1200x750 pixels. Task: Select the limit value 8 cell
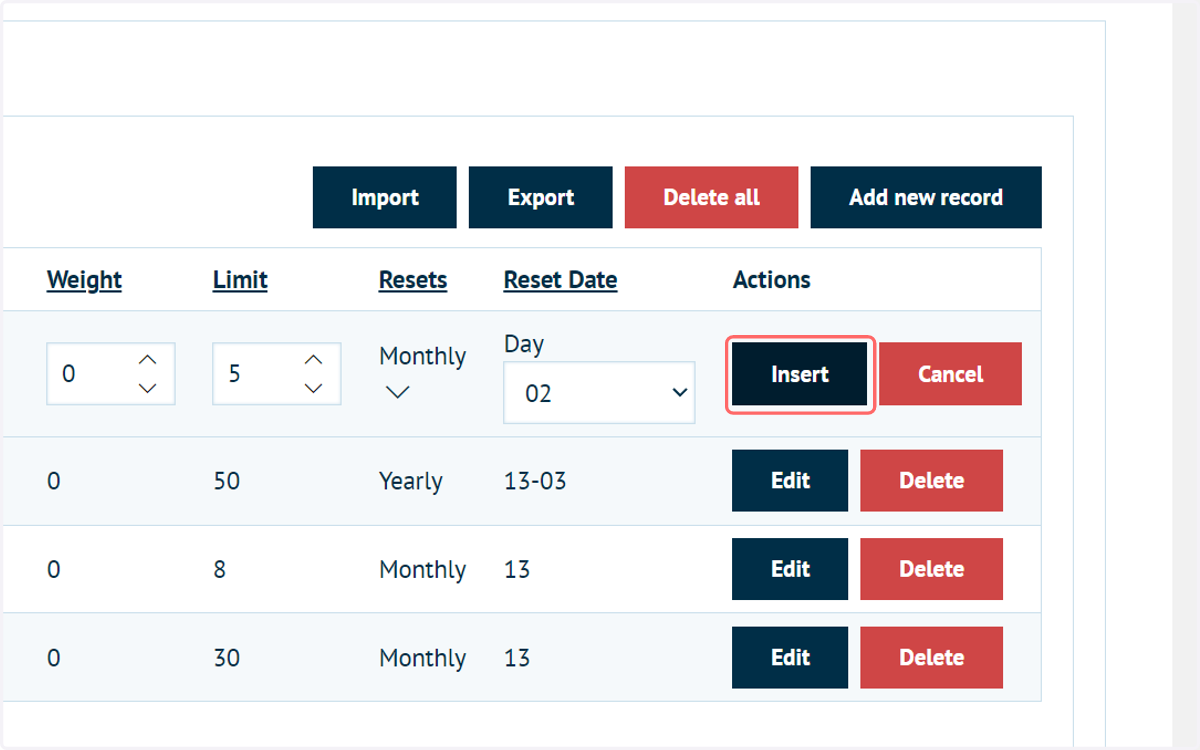220,569
